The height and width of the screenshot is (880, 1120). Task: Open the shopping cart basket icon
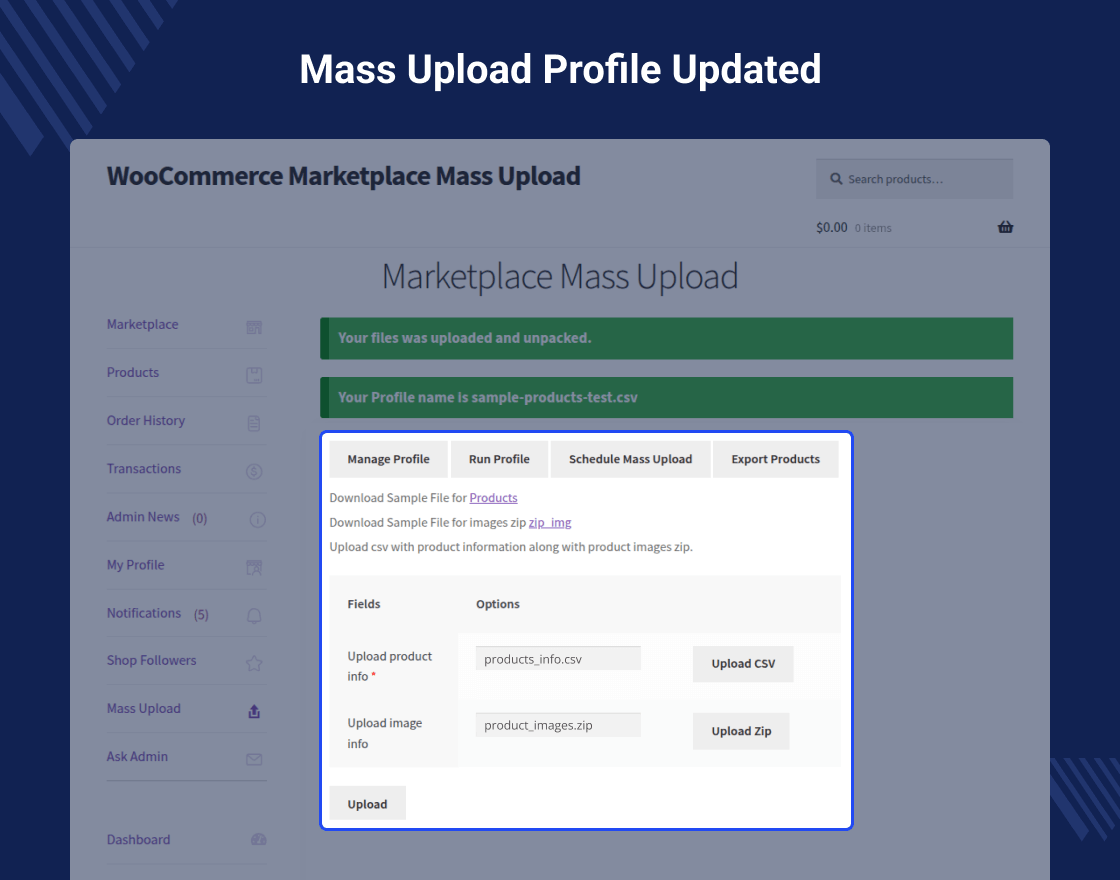(x=1005, y=227)
